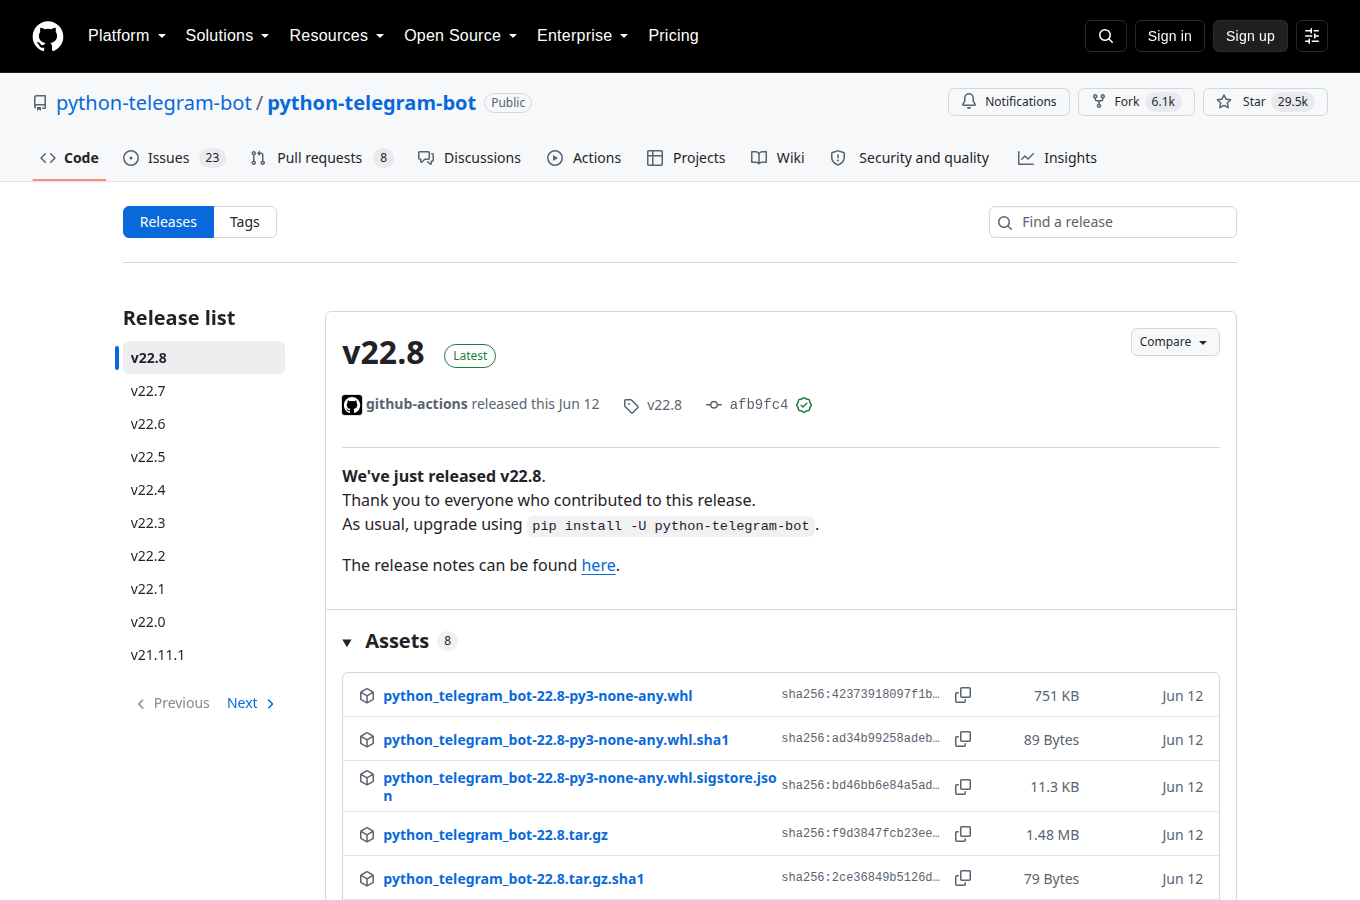The image size is (1360, 900).
Task: Open the Platform dropdown menu
Action: [127, 36]
